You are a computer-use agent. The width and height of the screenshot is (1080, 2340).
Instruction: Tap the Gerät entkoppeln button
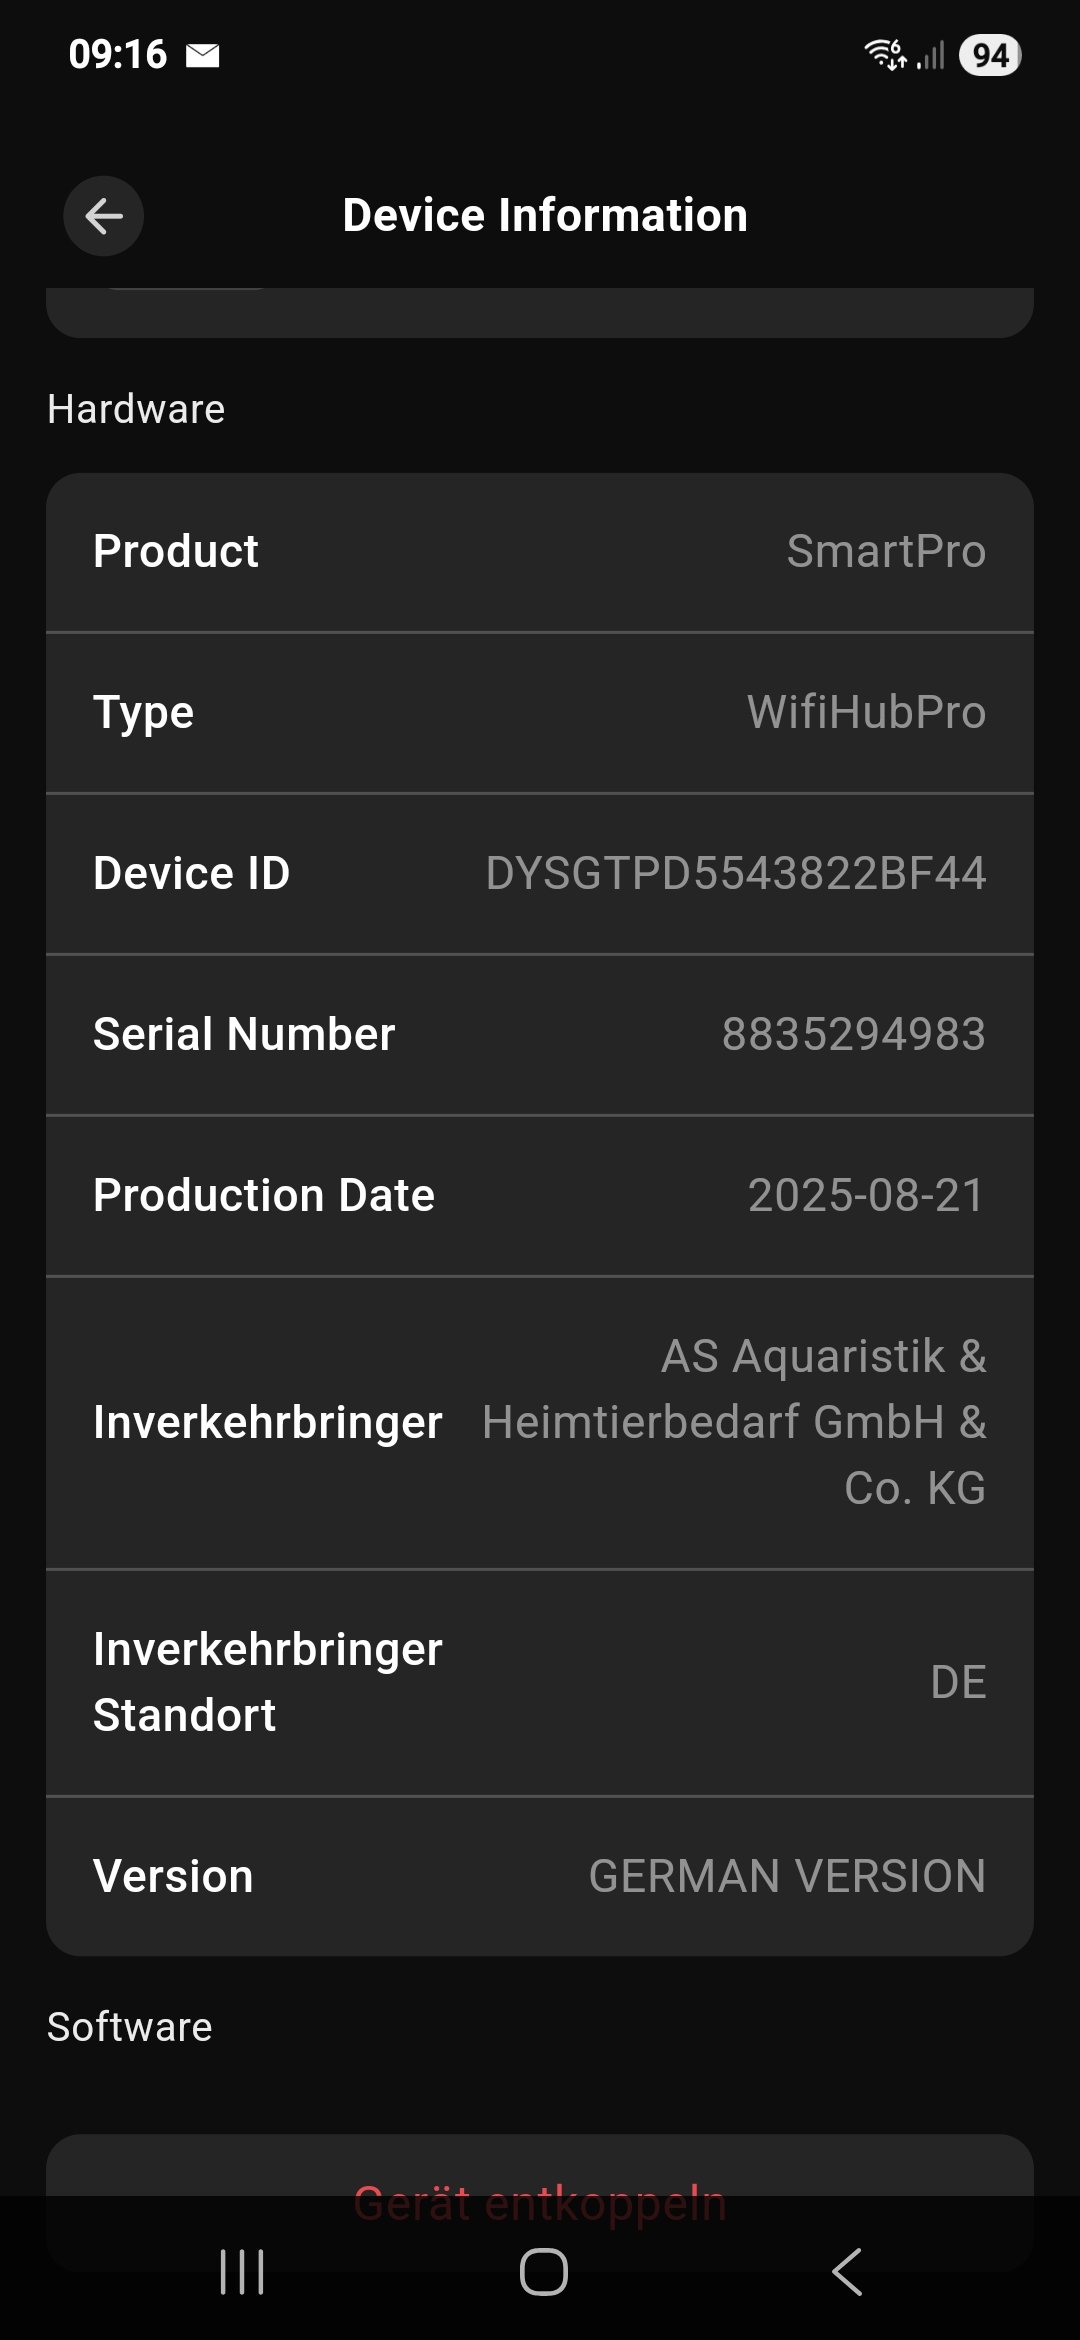[540, 2203]
